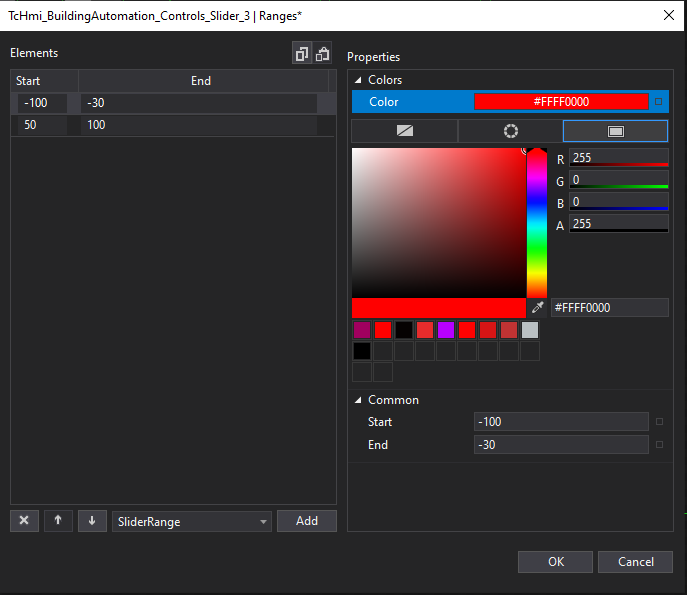This screenshot has height=595, width=687.
Task: Confirm with the OK button
Action: tap(555, 562)
